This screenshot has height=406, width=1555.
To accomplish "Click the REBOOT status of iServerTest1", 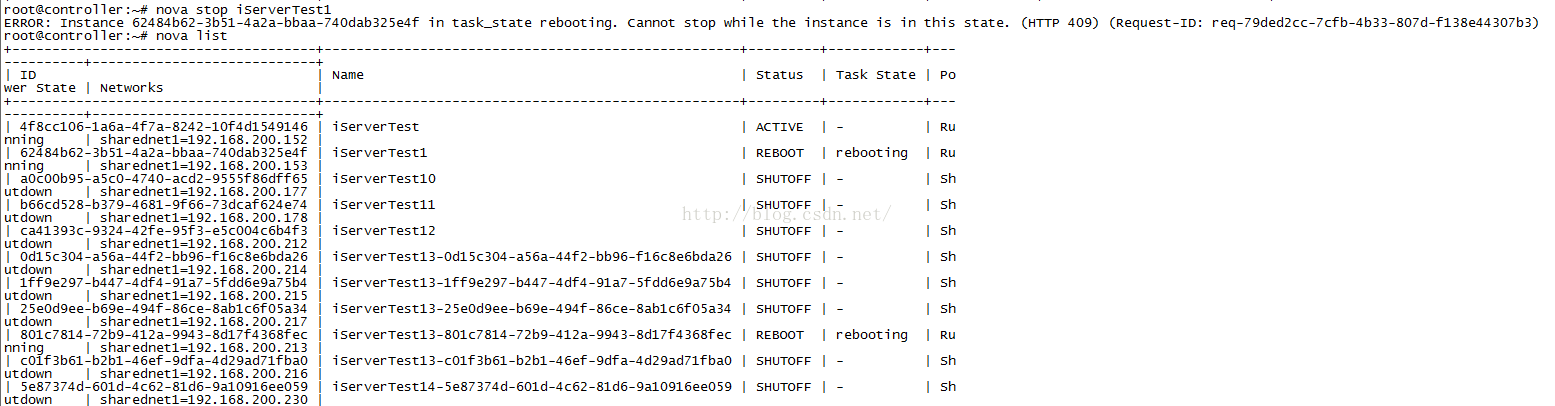I will point(779,153).
